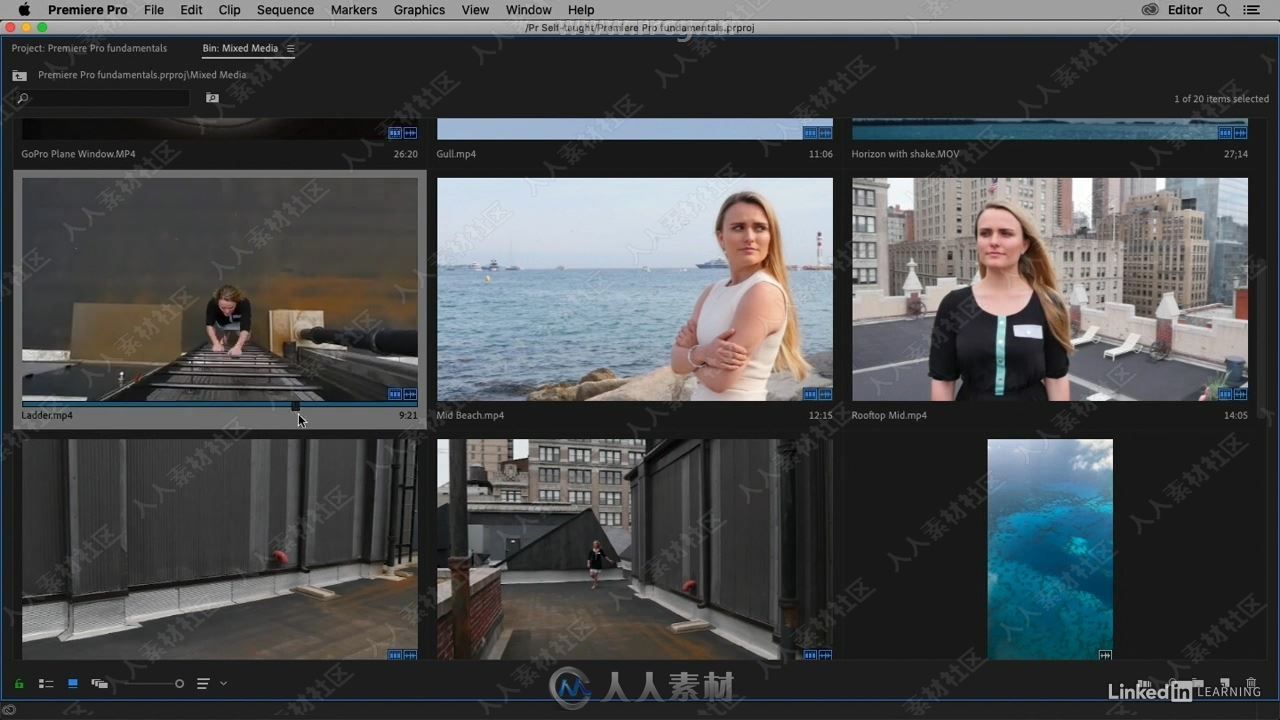Click the status bar icon at window bottom-left
The width and height of the screenshot is (1280, 720).
pos(9,710)
